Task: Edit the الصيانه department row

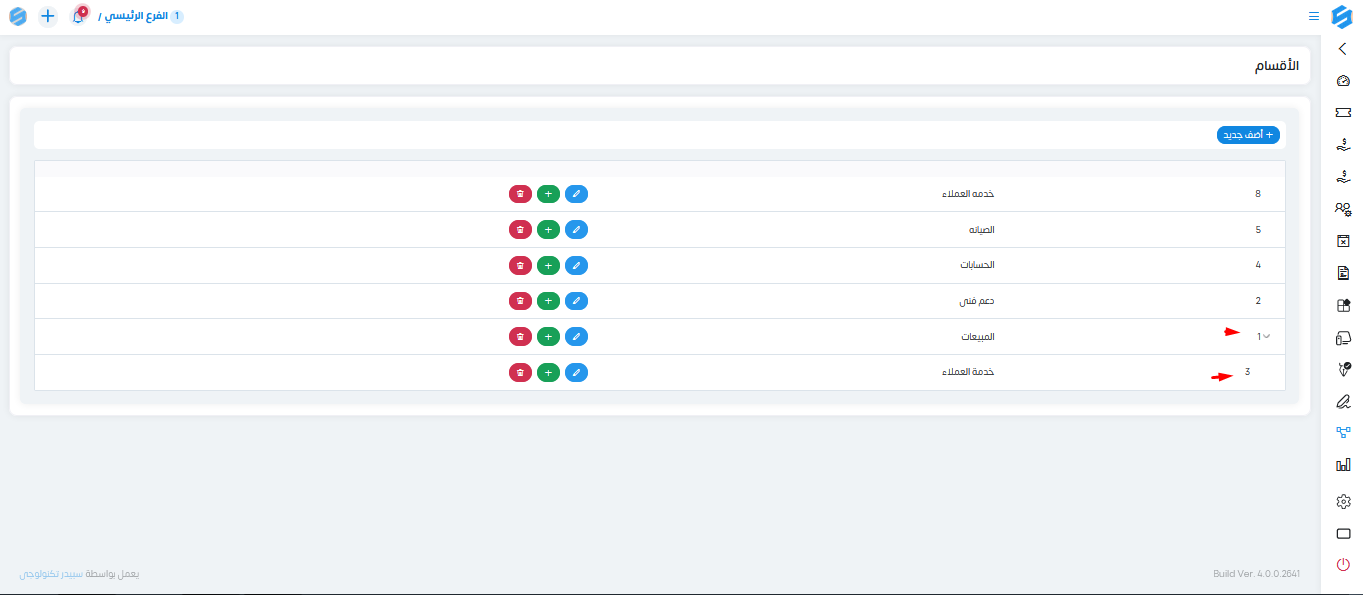Action: 576,229
